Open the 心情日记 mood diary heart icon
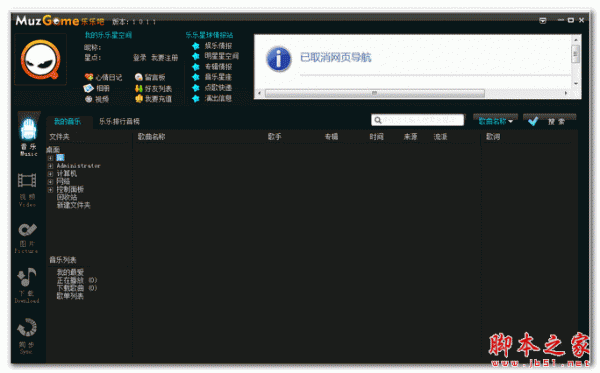This screenshot has width=600, height=373. 89,77
